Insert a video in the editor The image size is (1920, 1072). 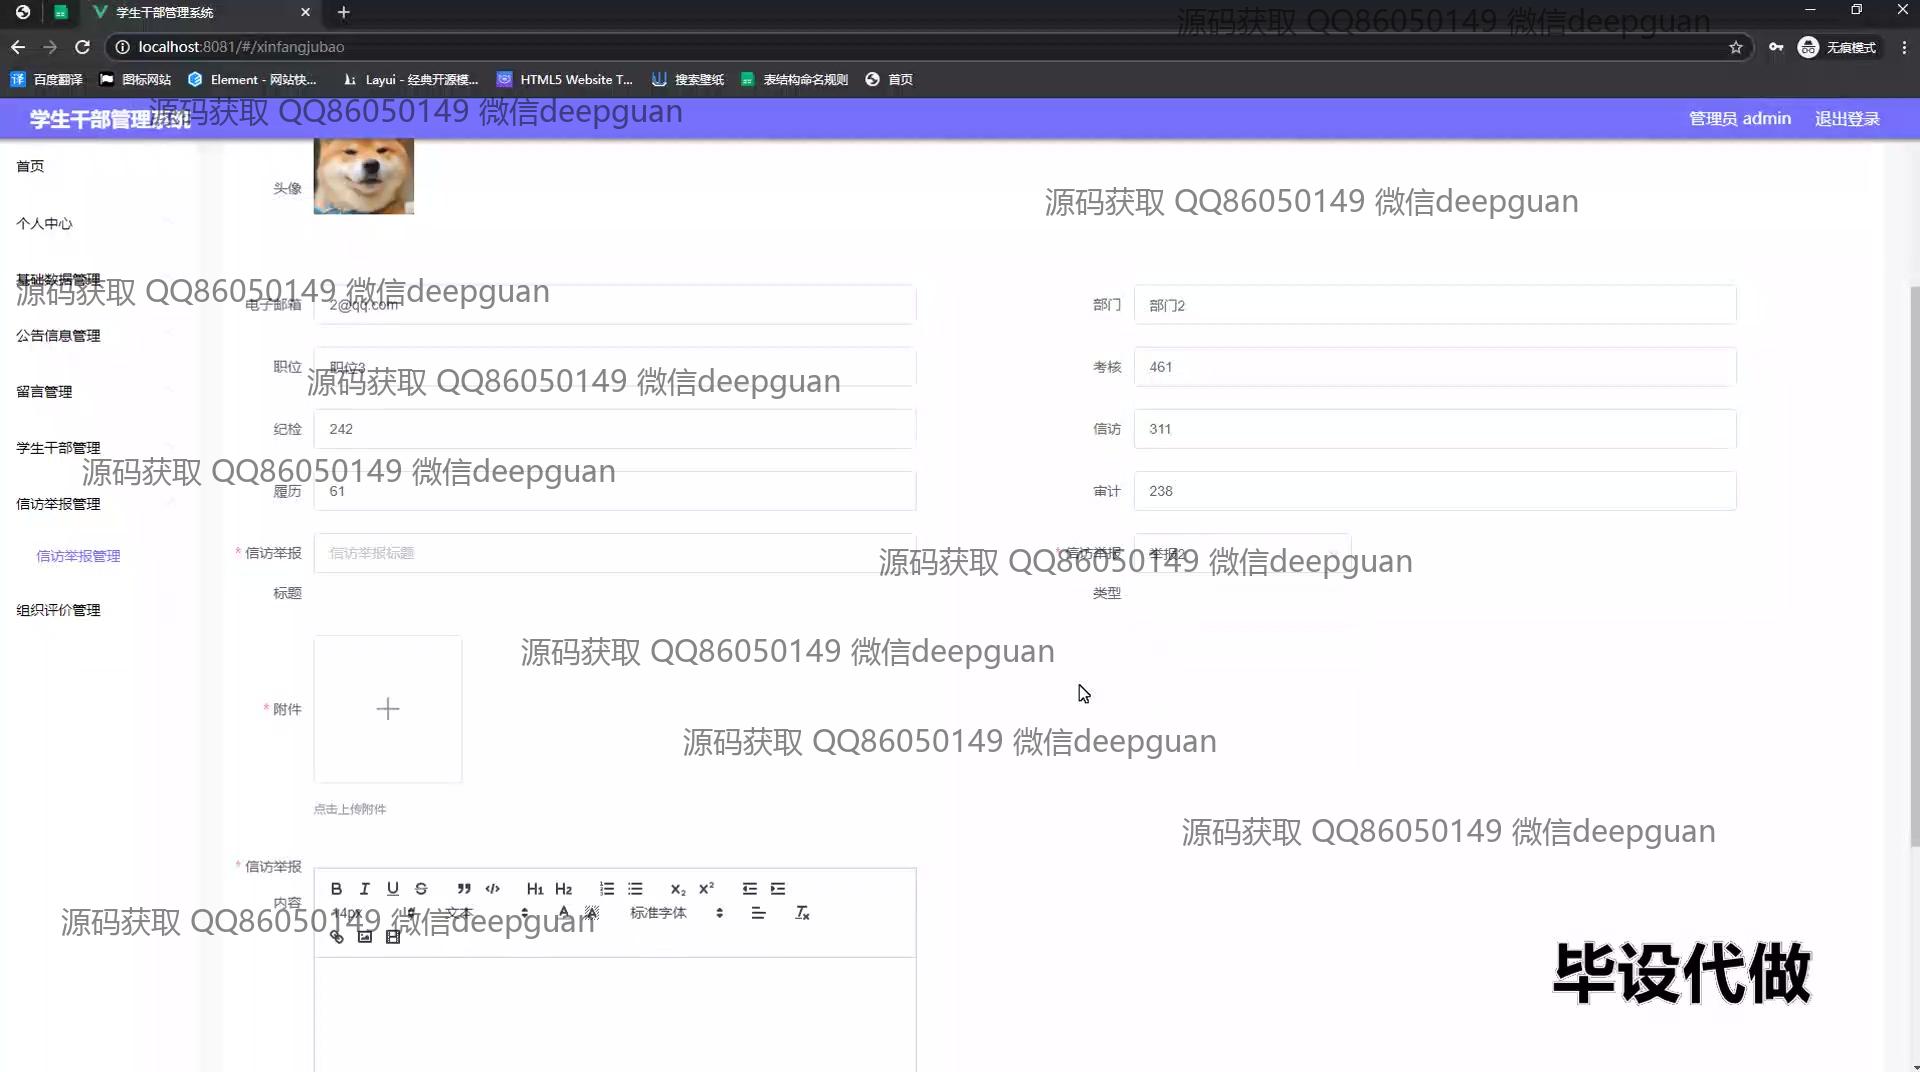pos(393,937)
